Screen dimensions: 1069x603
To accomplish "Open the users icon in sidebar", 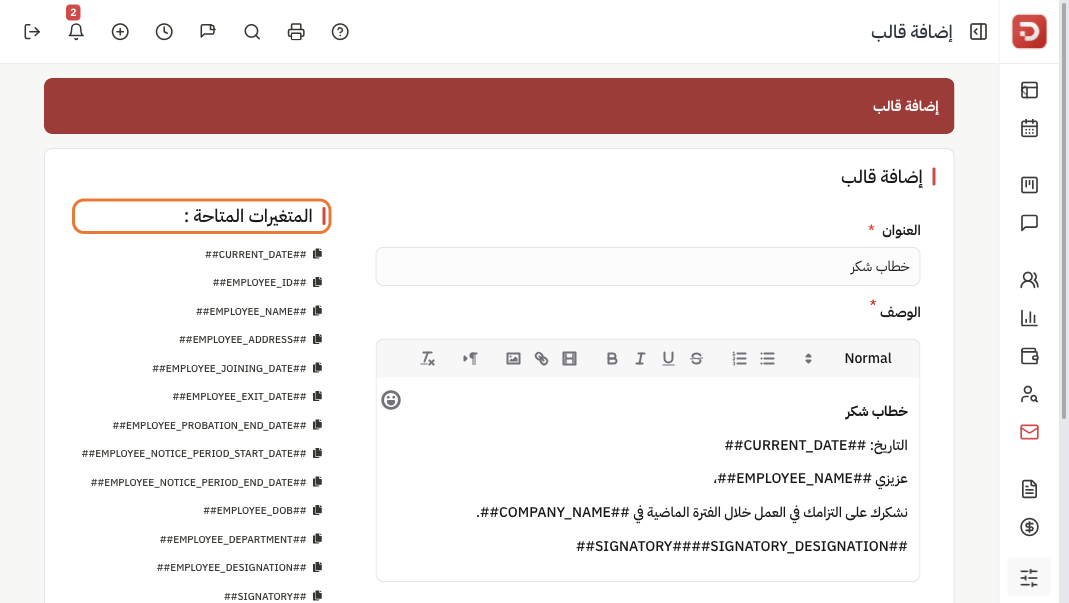I will pos(1029,280).
